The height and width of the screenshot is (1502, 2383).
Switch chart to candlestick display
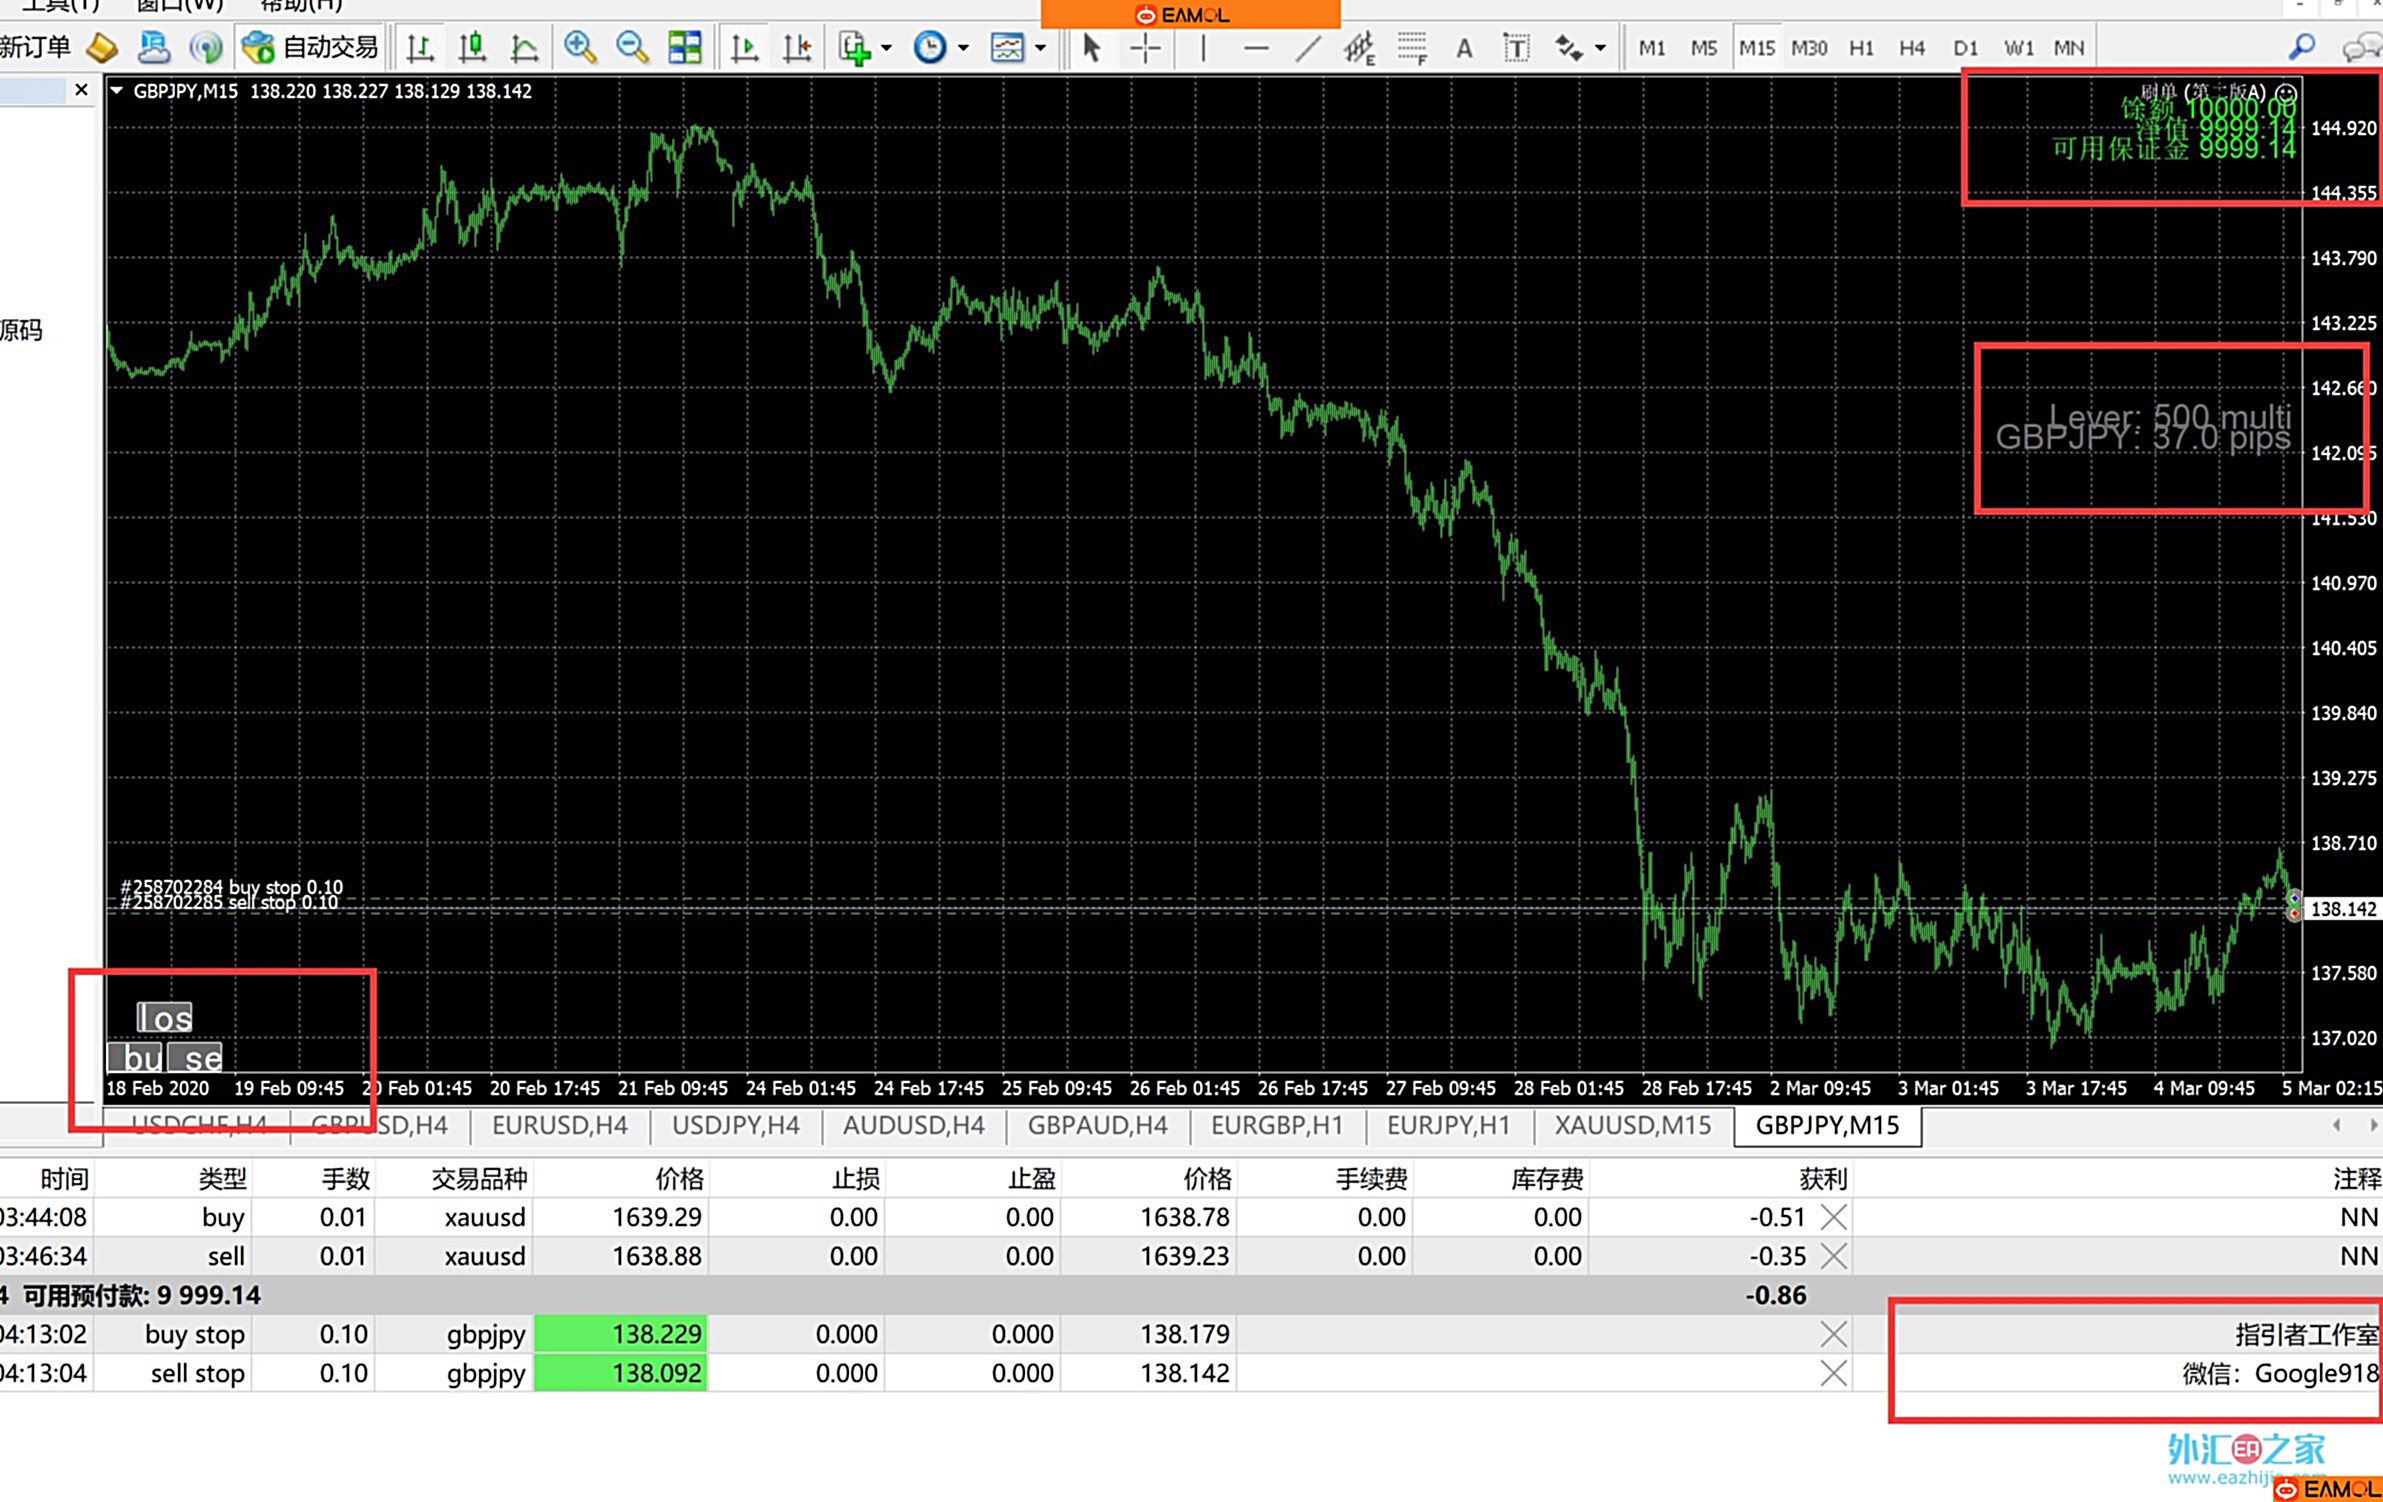tap(472, 47)
